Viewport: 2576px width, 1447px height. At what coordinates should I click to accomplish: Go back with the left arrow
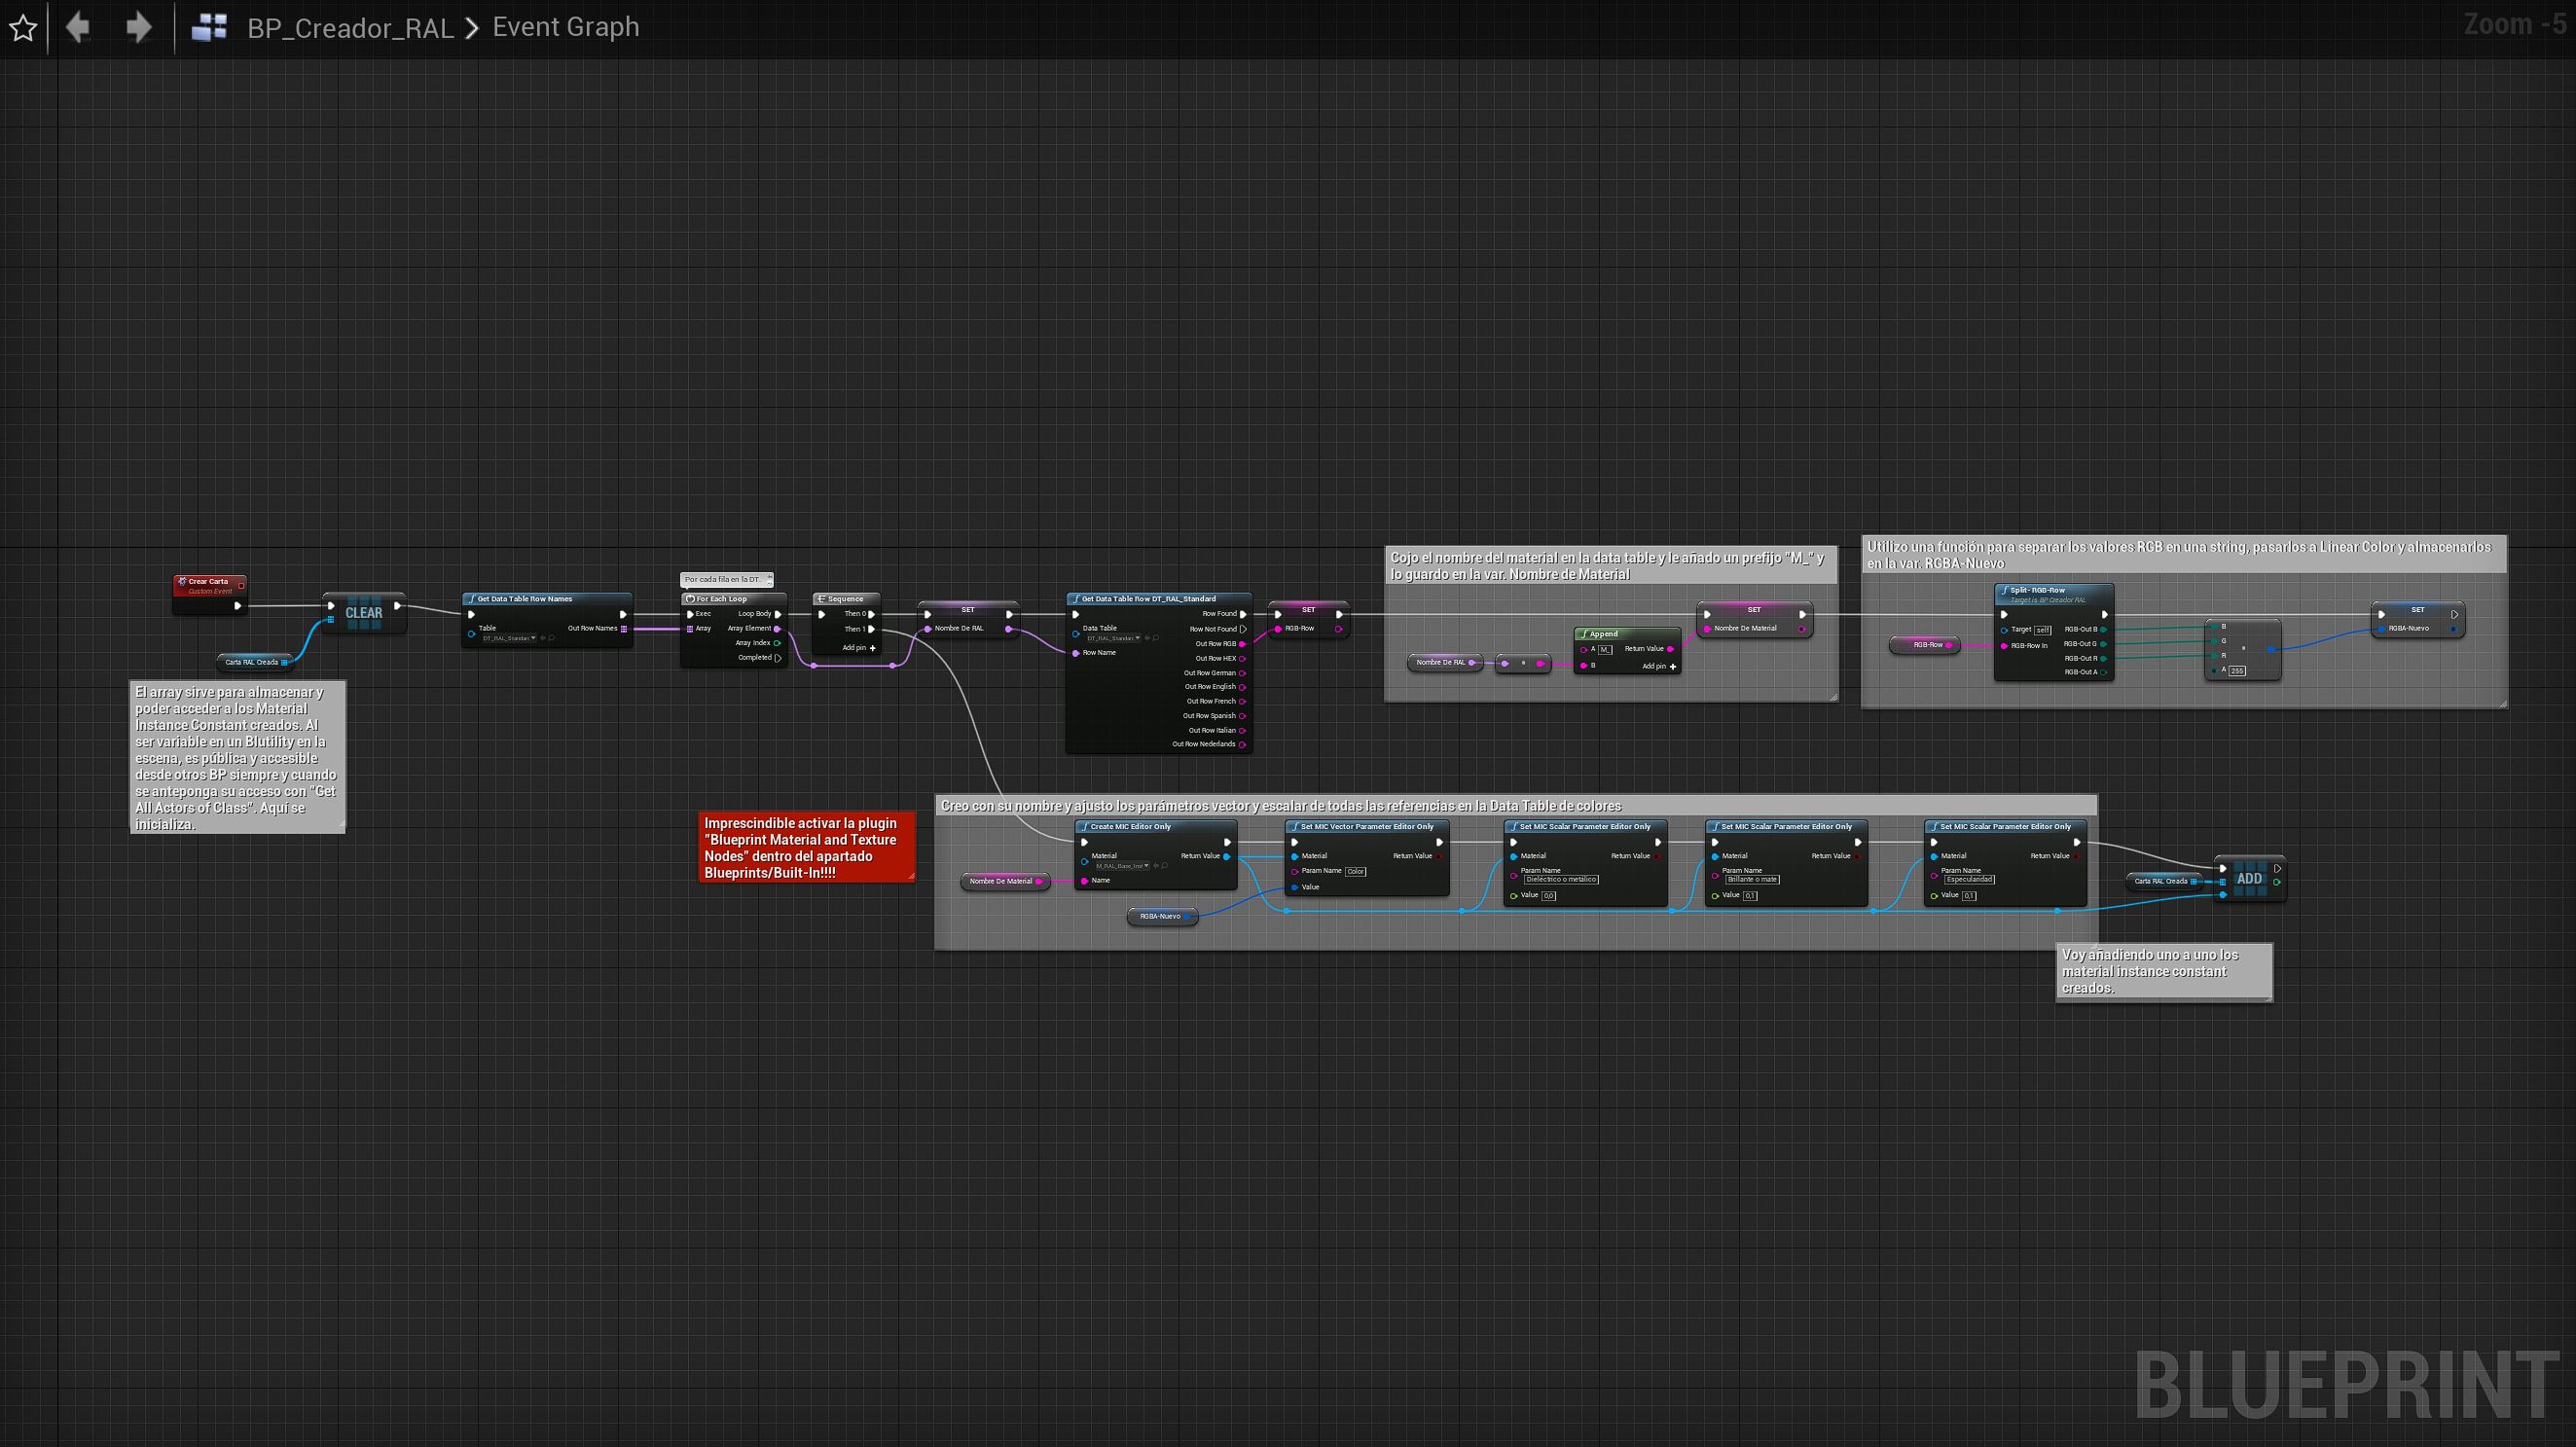(78, 27)
